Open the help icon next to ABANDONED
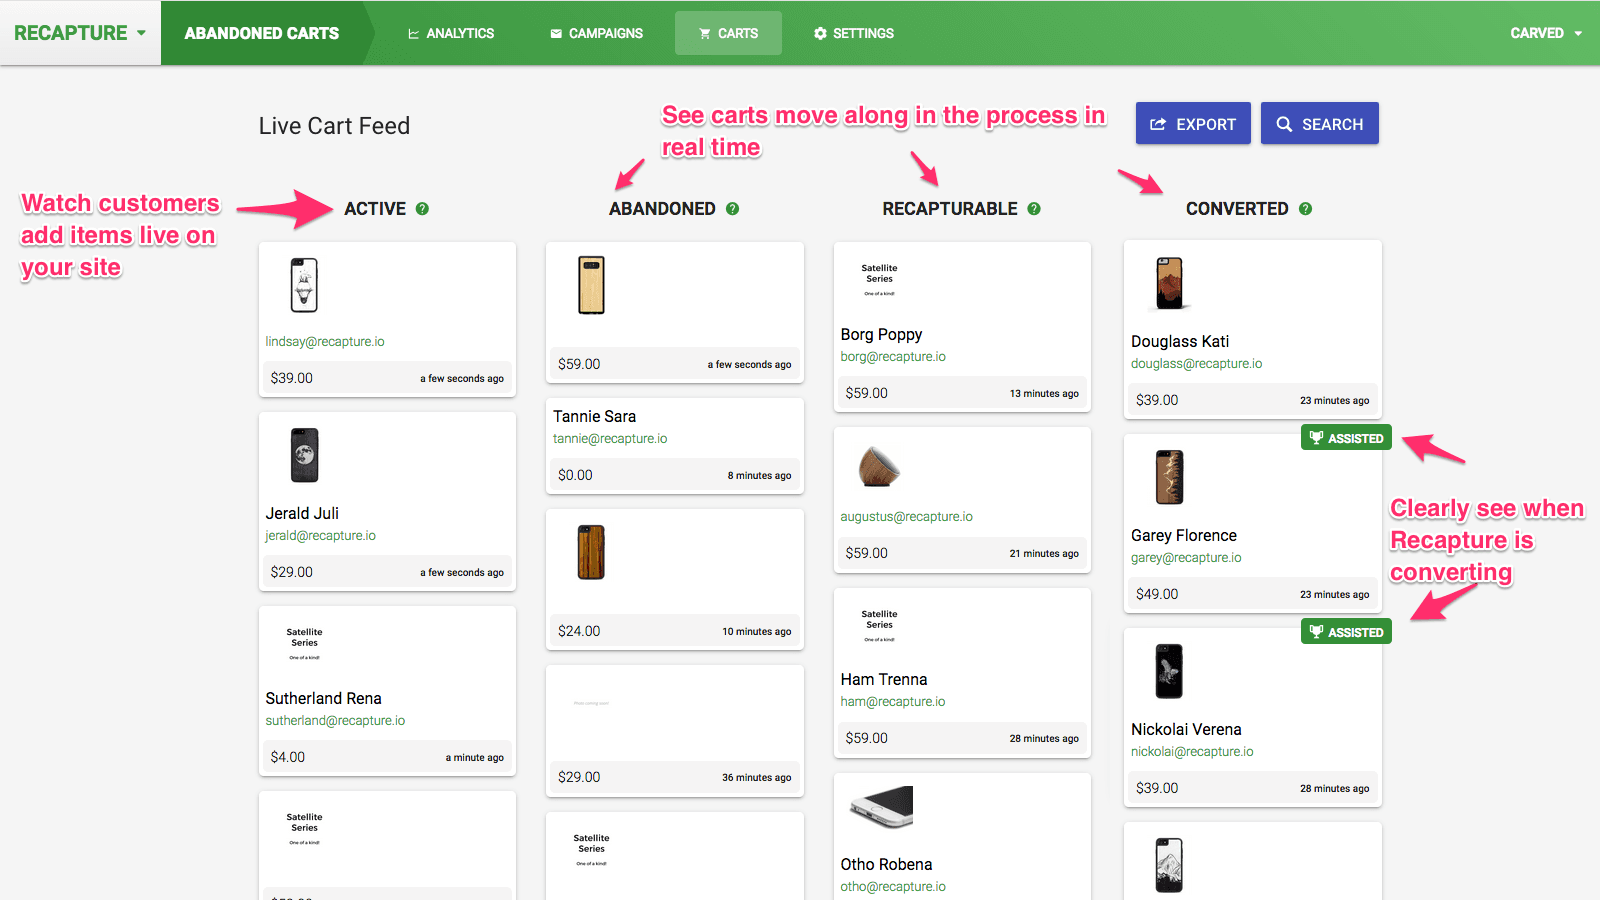 point(734,208)
